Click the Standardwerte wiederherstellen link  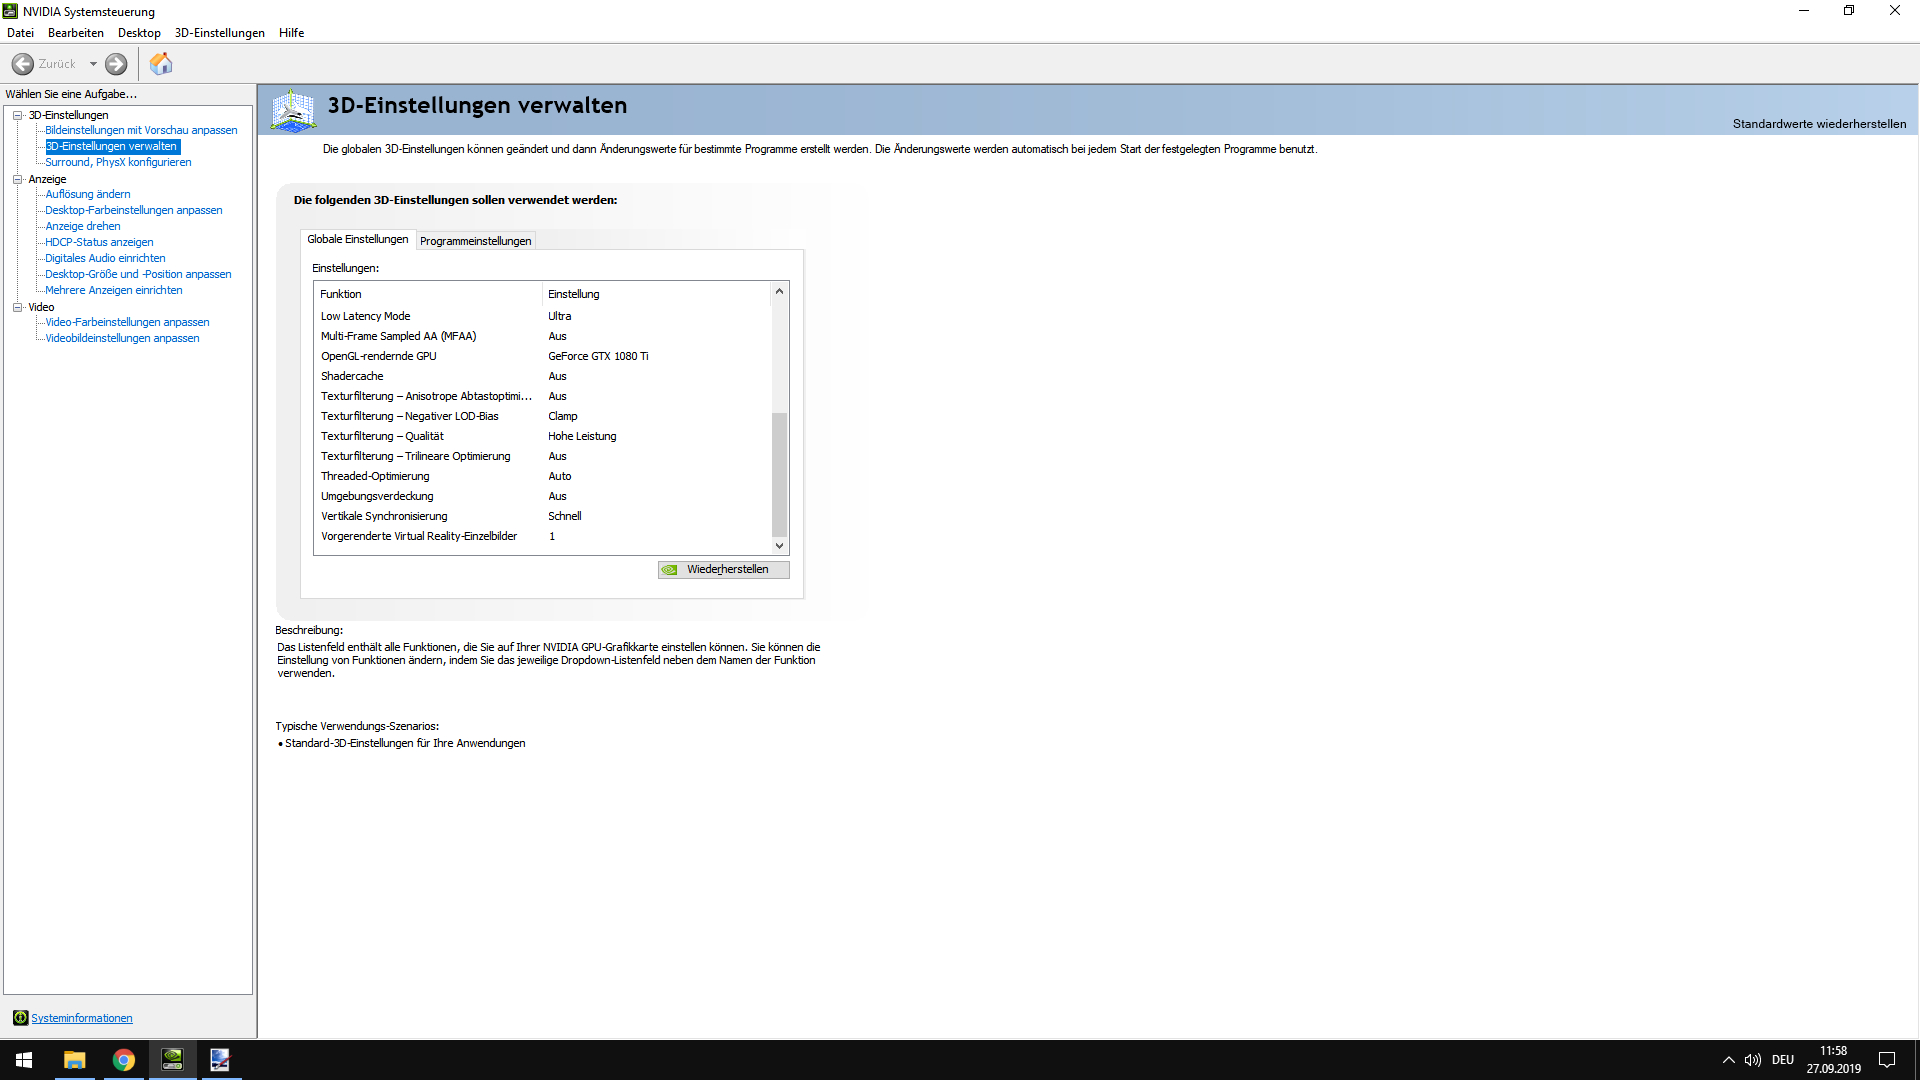point(1819,124)
